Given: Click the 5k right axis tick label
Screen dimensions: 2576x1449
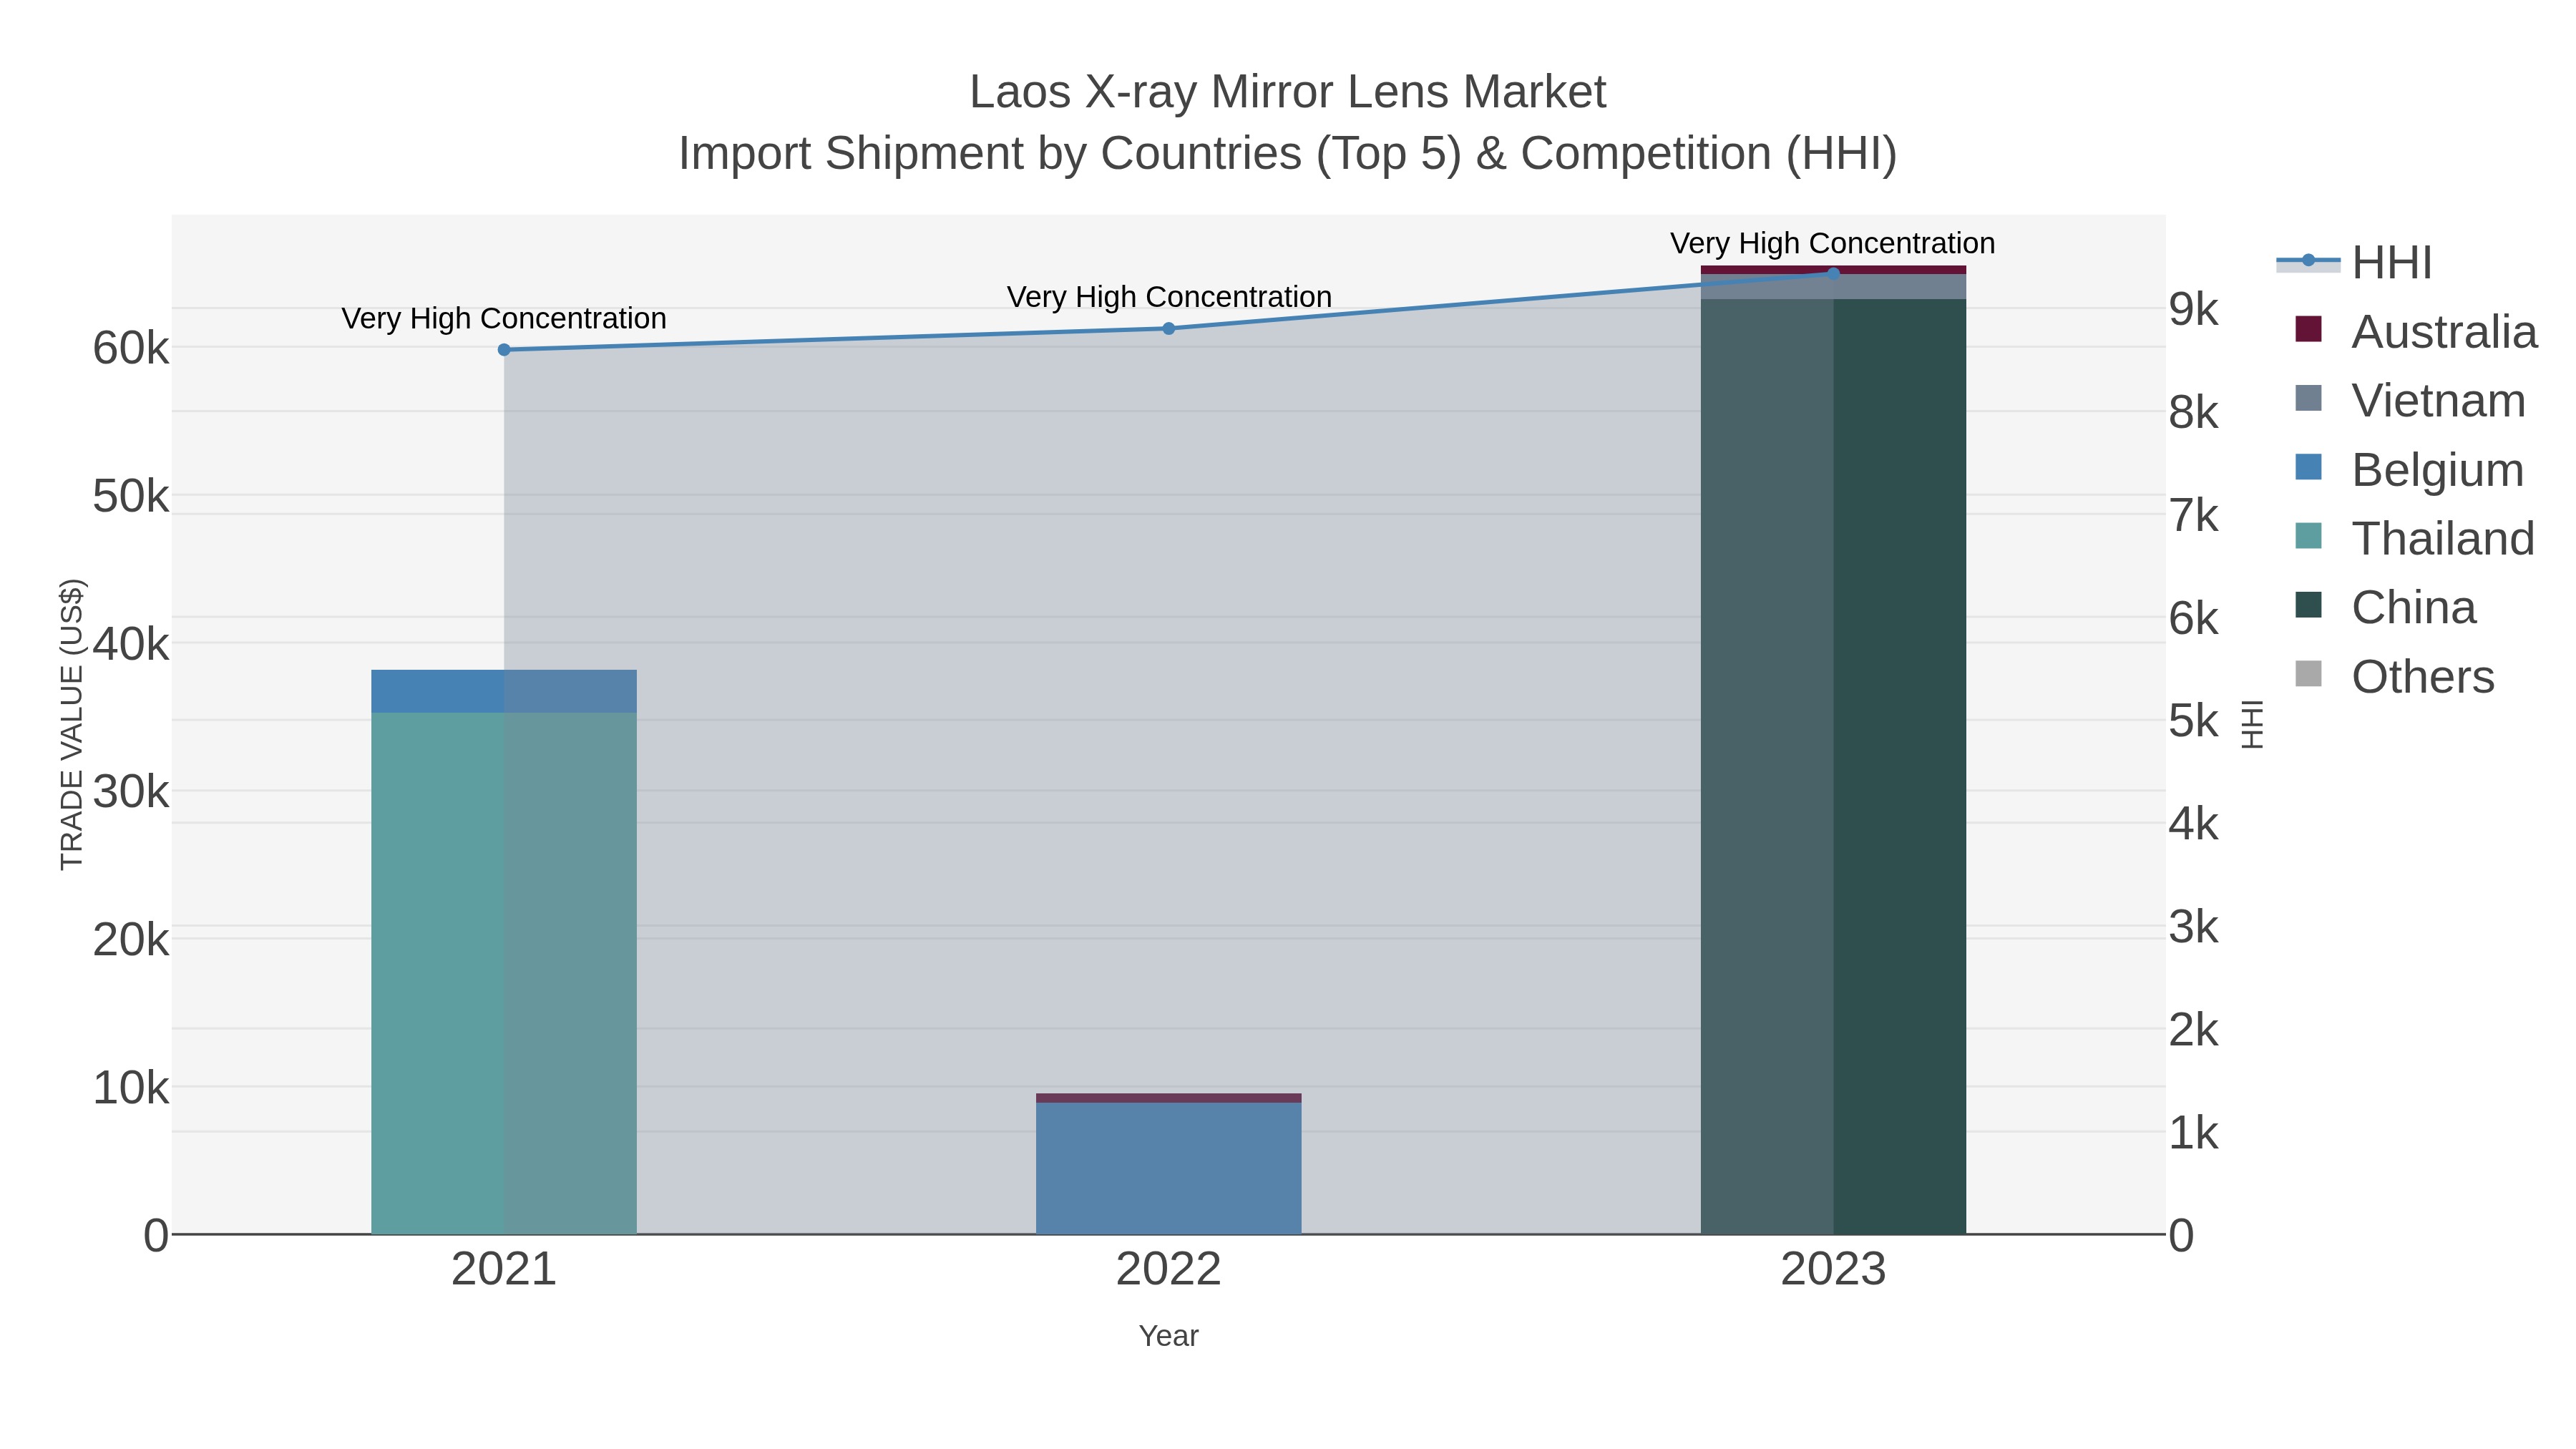Looking at the screenshot, I should tap(2194, 721).
